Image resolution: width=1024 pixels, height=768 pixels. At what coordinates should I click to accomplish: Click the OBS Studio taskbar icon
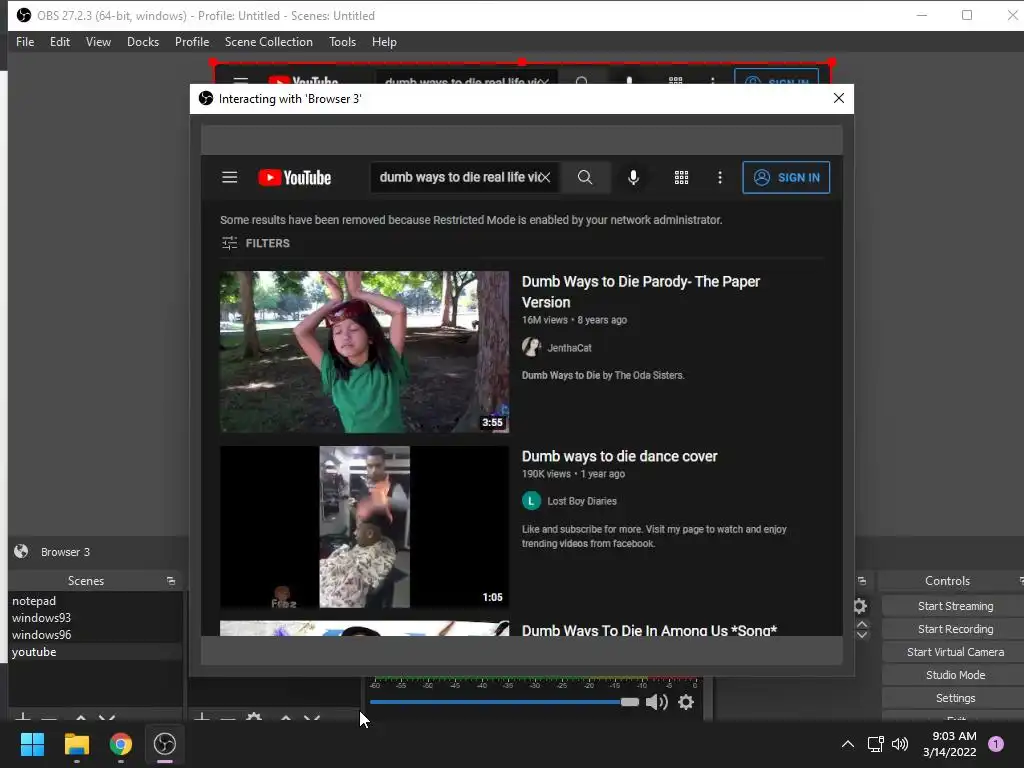165,744
